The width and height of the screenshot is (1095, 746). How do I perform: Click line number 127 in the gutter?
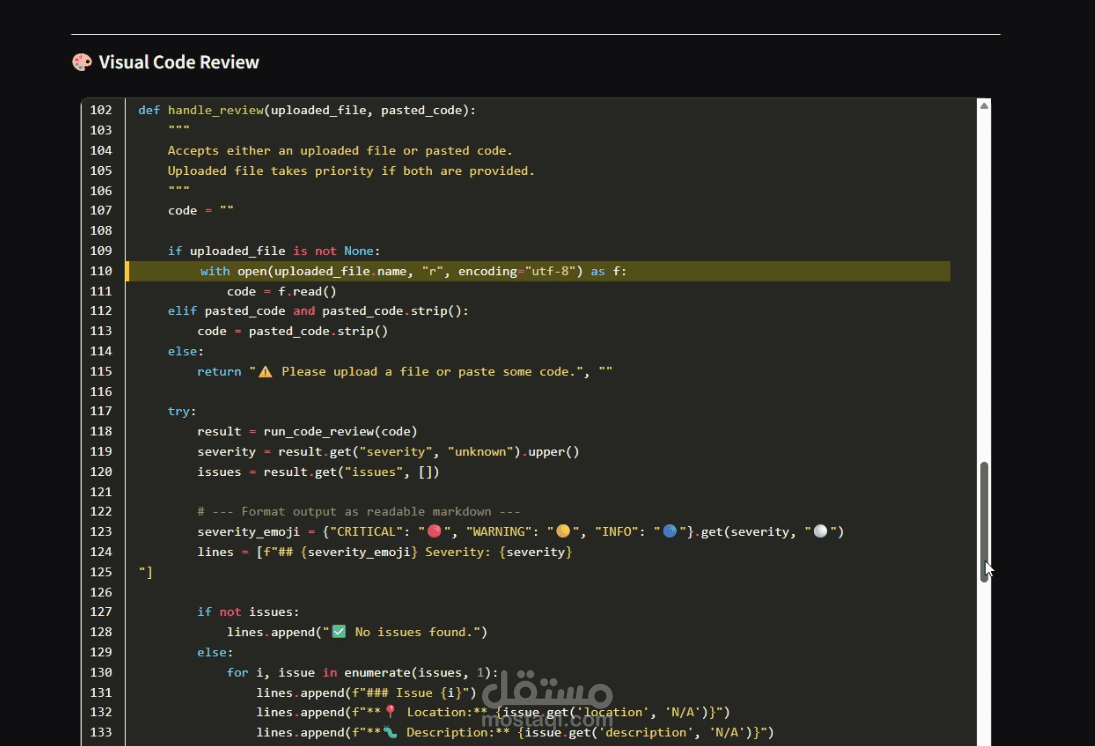coord(101,612)
